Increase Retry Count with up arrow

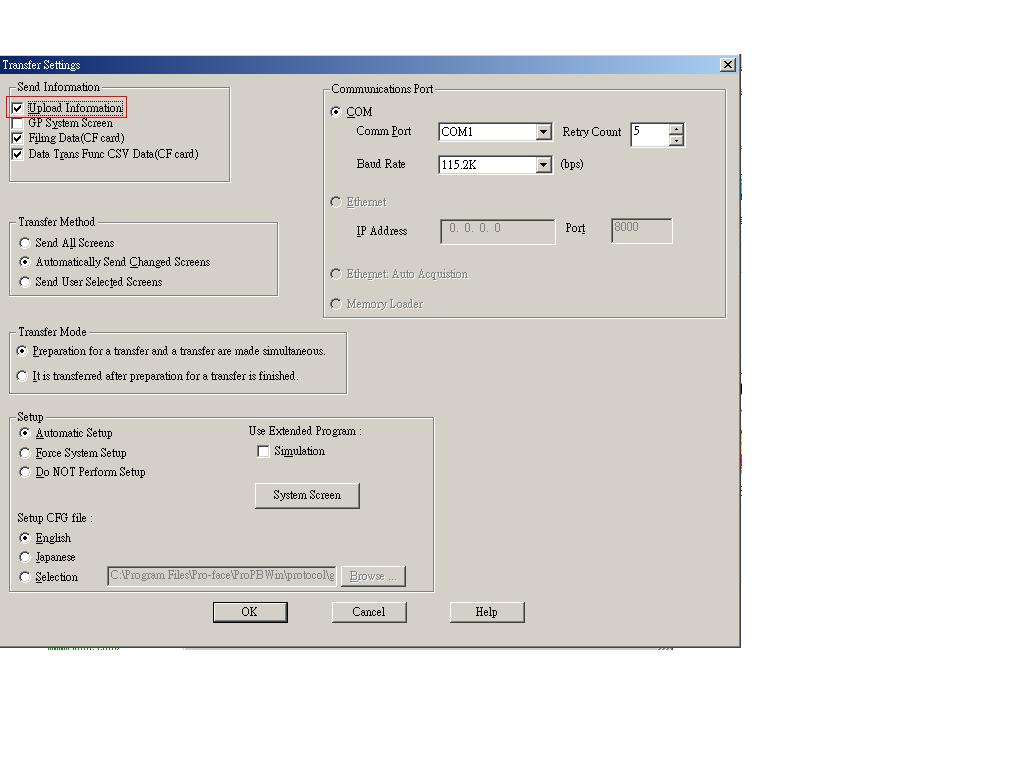(x=676, y=128)
